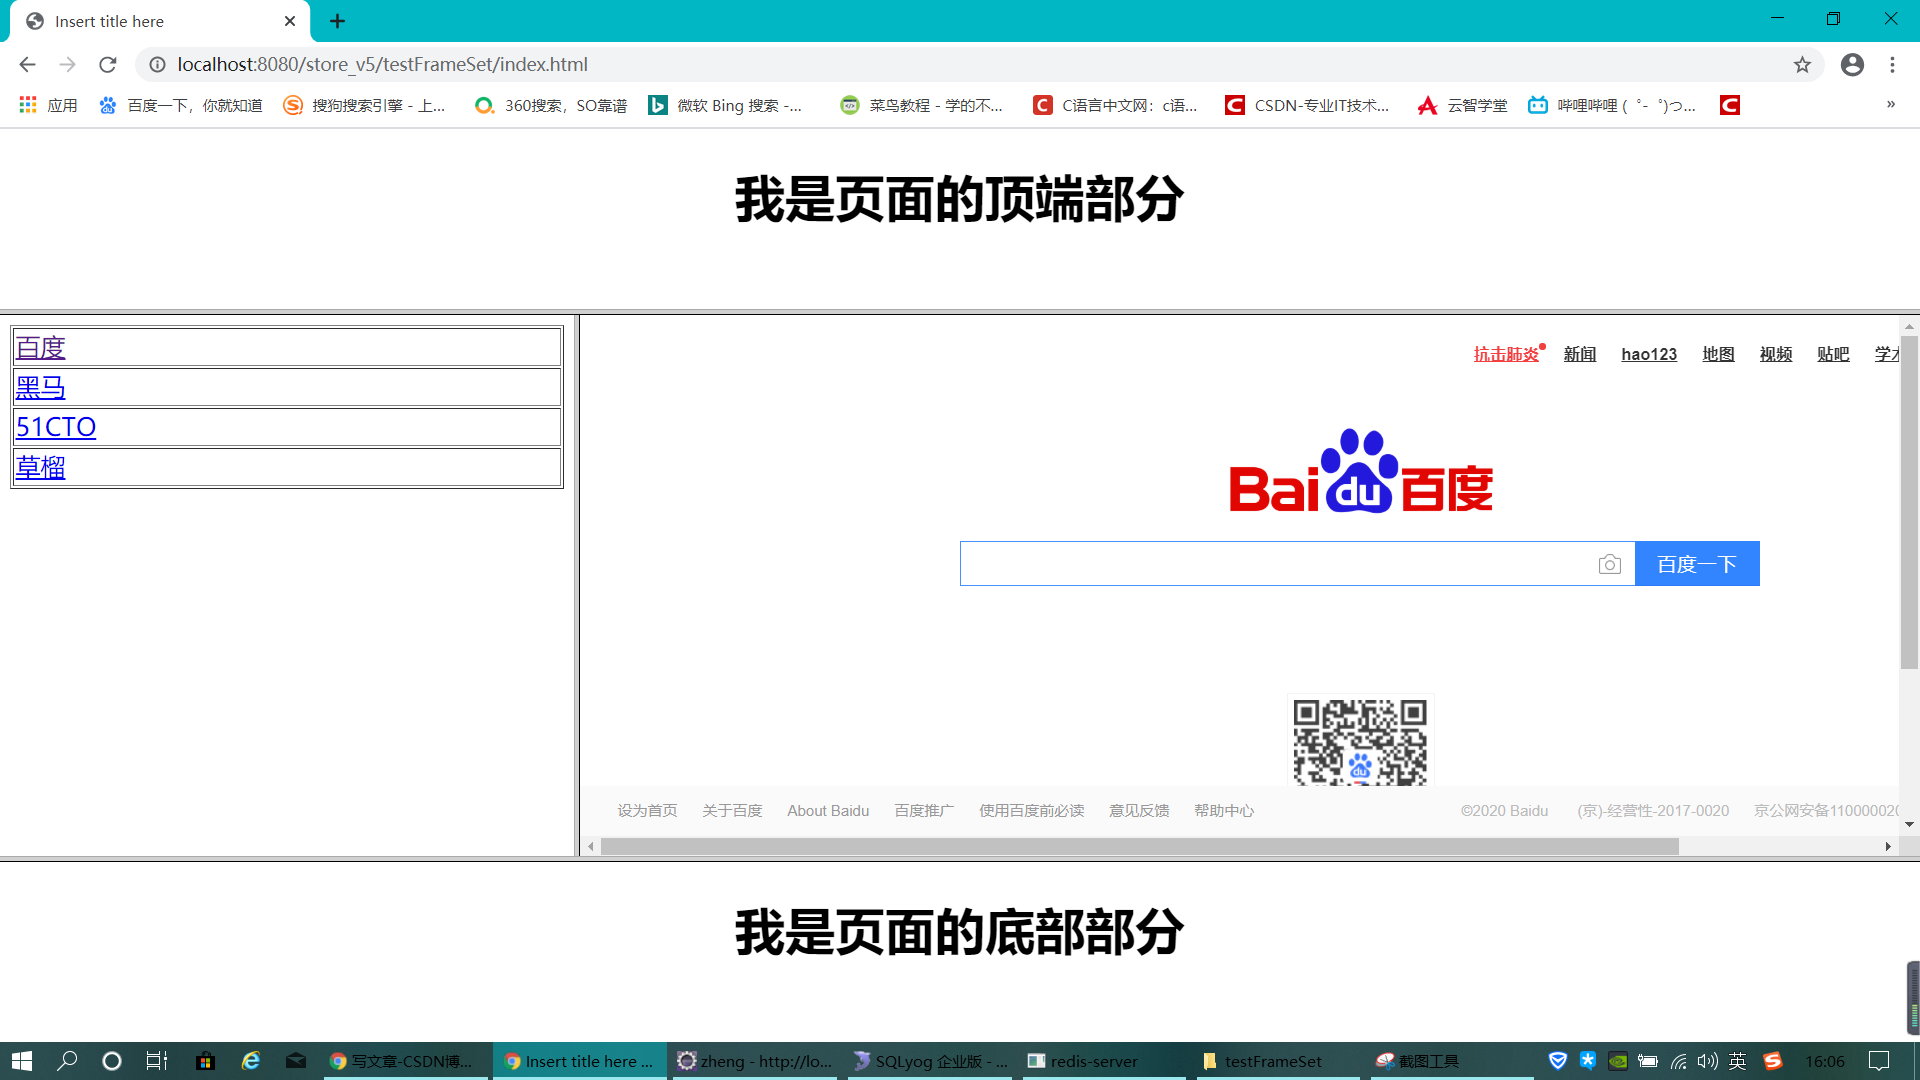
Task: Click the bookmark star icon
Action: 1802,65
